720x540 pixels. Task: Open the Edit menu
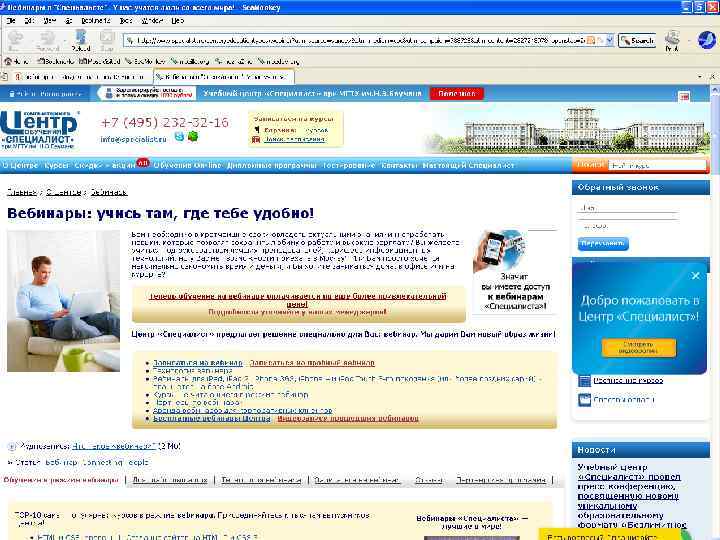pos(29,21)
